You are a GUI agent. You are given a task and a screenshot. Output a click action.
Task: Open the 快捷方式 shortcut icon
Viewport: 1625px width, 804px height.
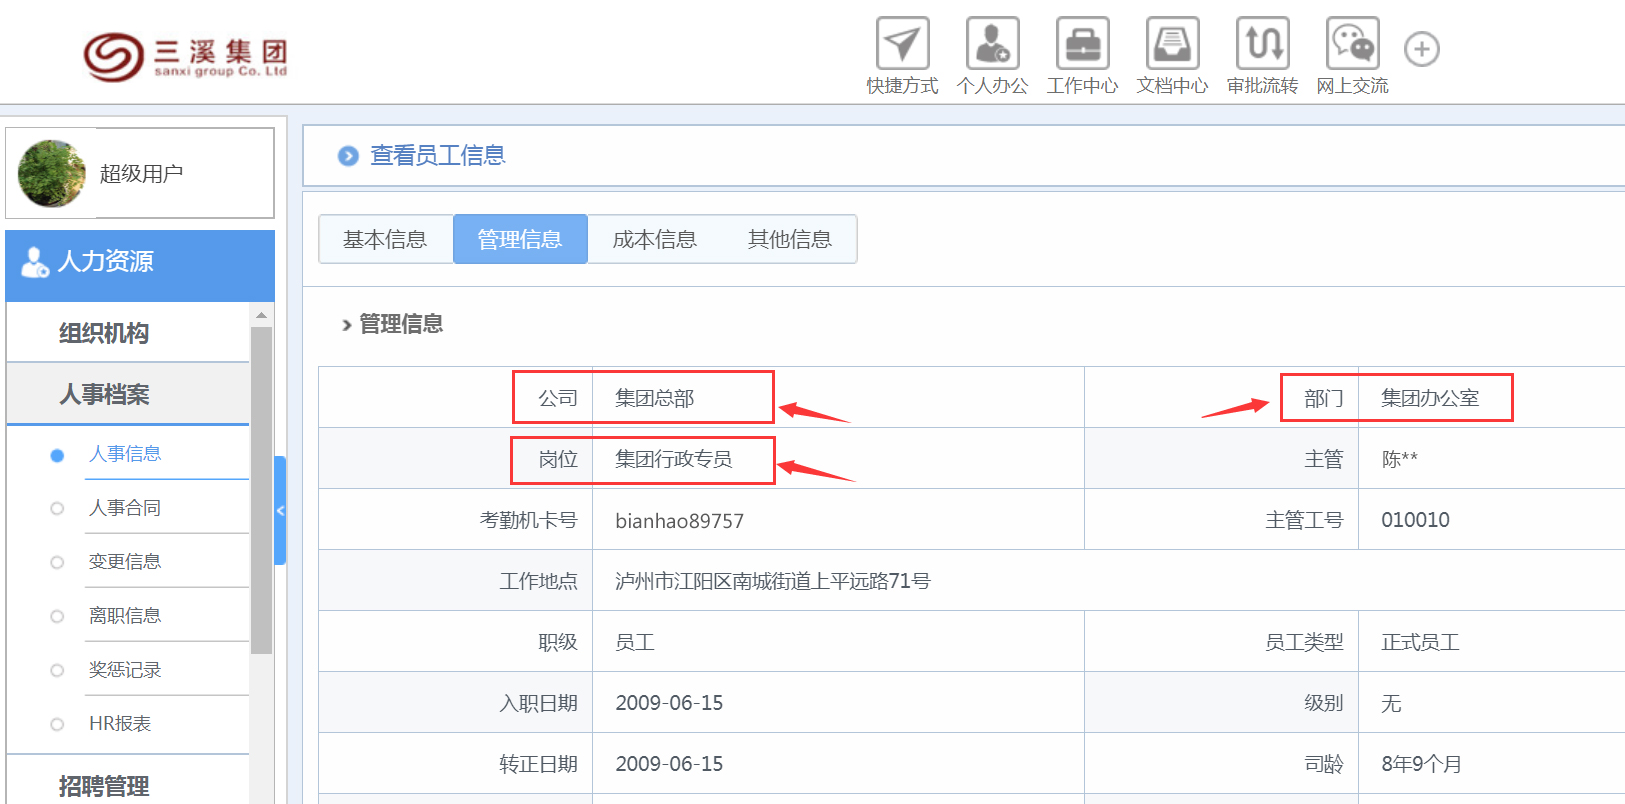pos(902,43)
